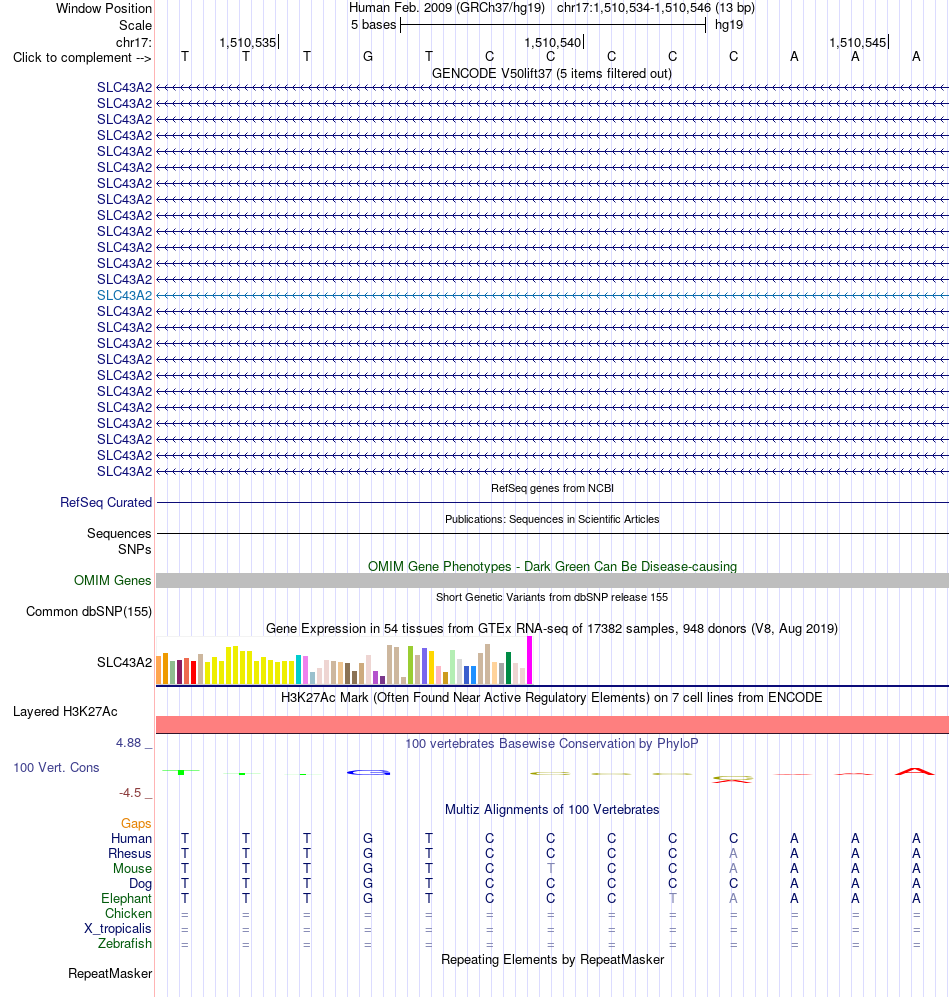Click the 4.88 PhyloP upper scale value
The image size is (950, 997).
(x=128, y=743)
